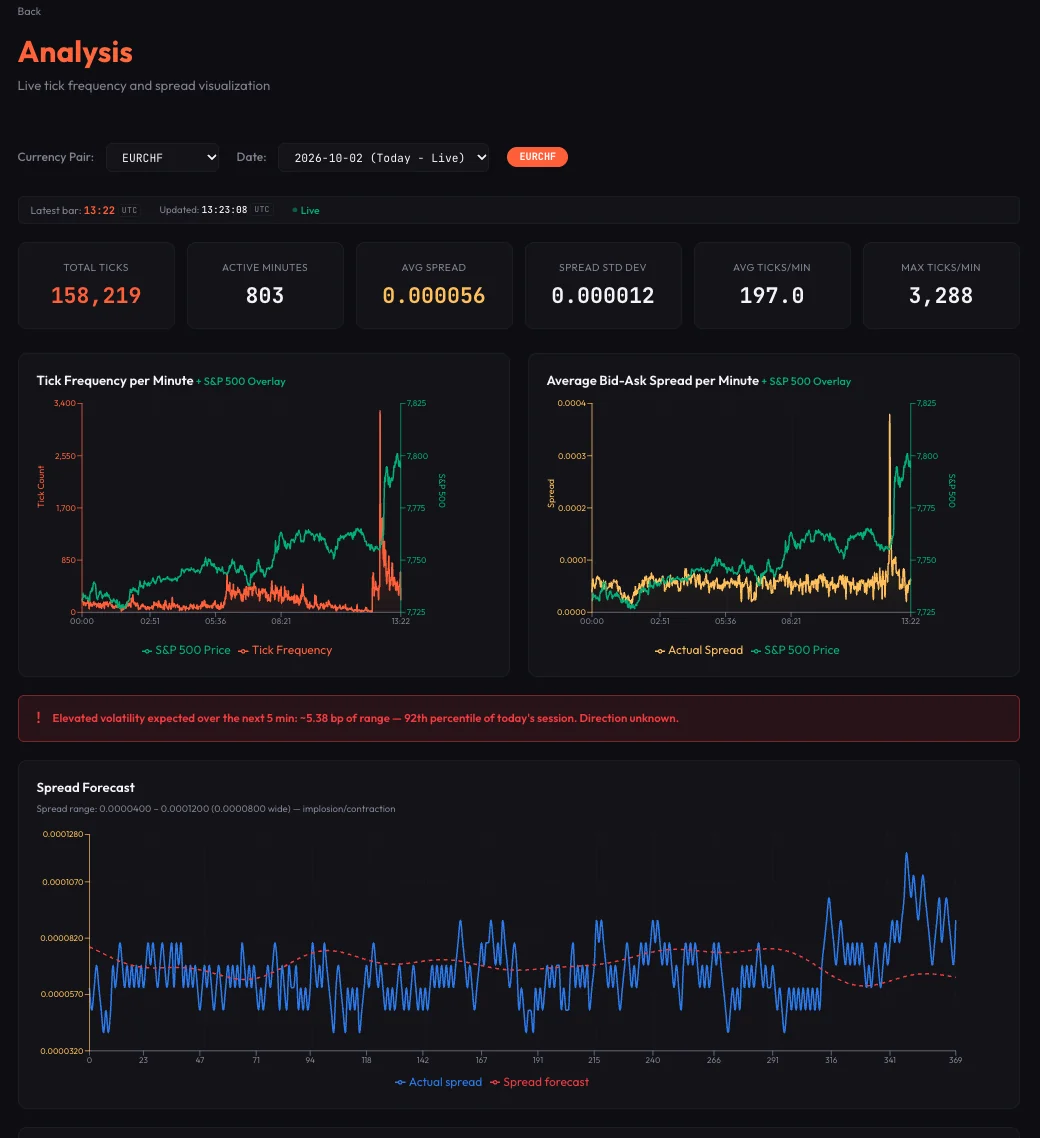Click the x-axis label 369 in Spread Forecast

(955, 1060)
